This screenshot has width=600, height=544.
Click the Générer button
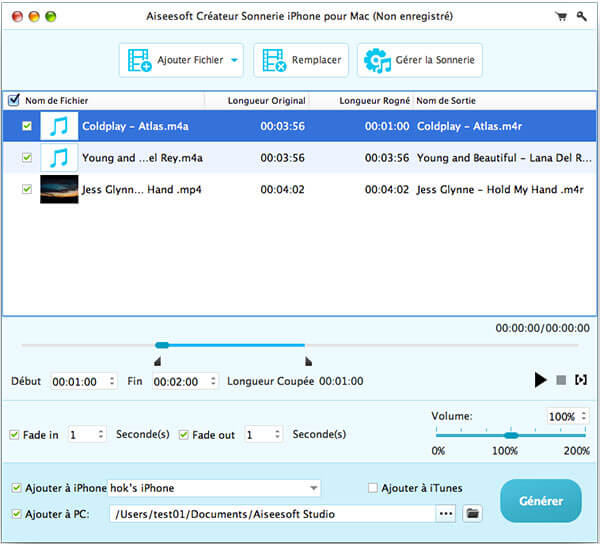point(540,500)
